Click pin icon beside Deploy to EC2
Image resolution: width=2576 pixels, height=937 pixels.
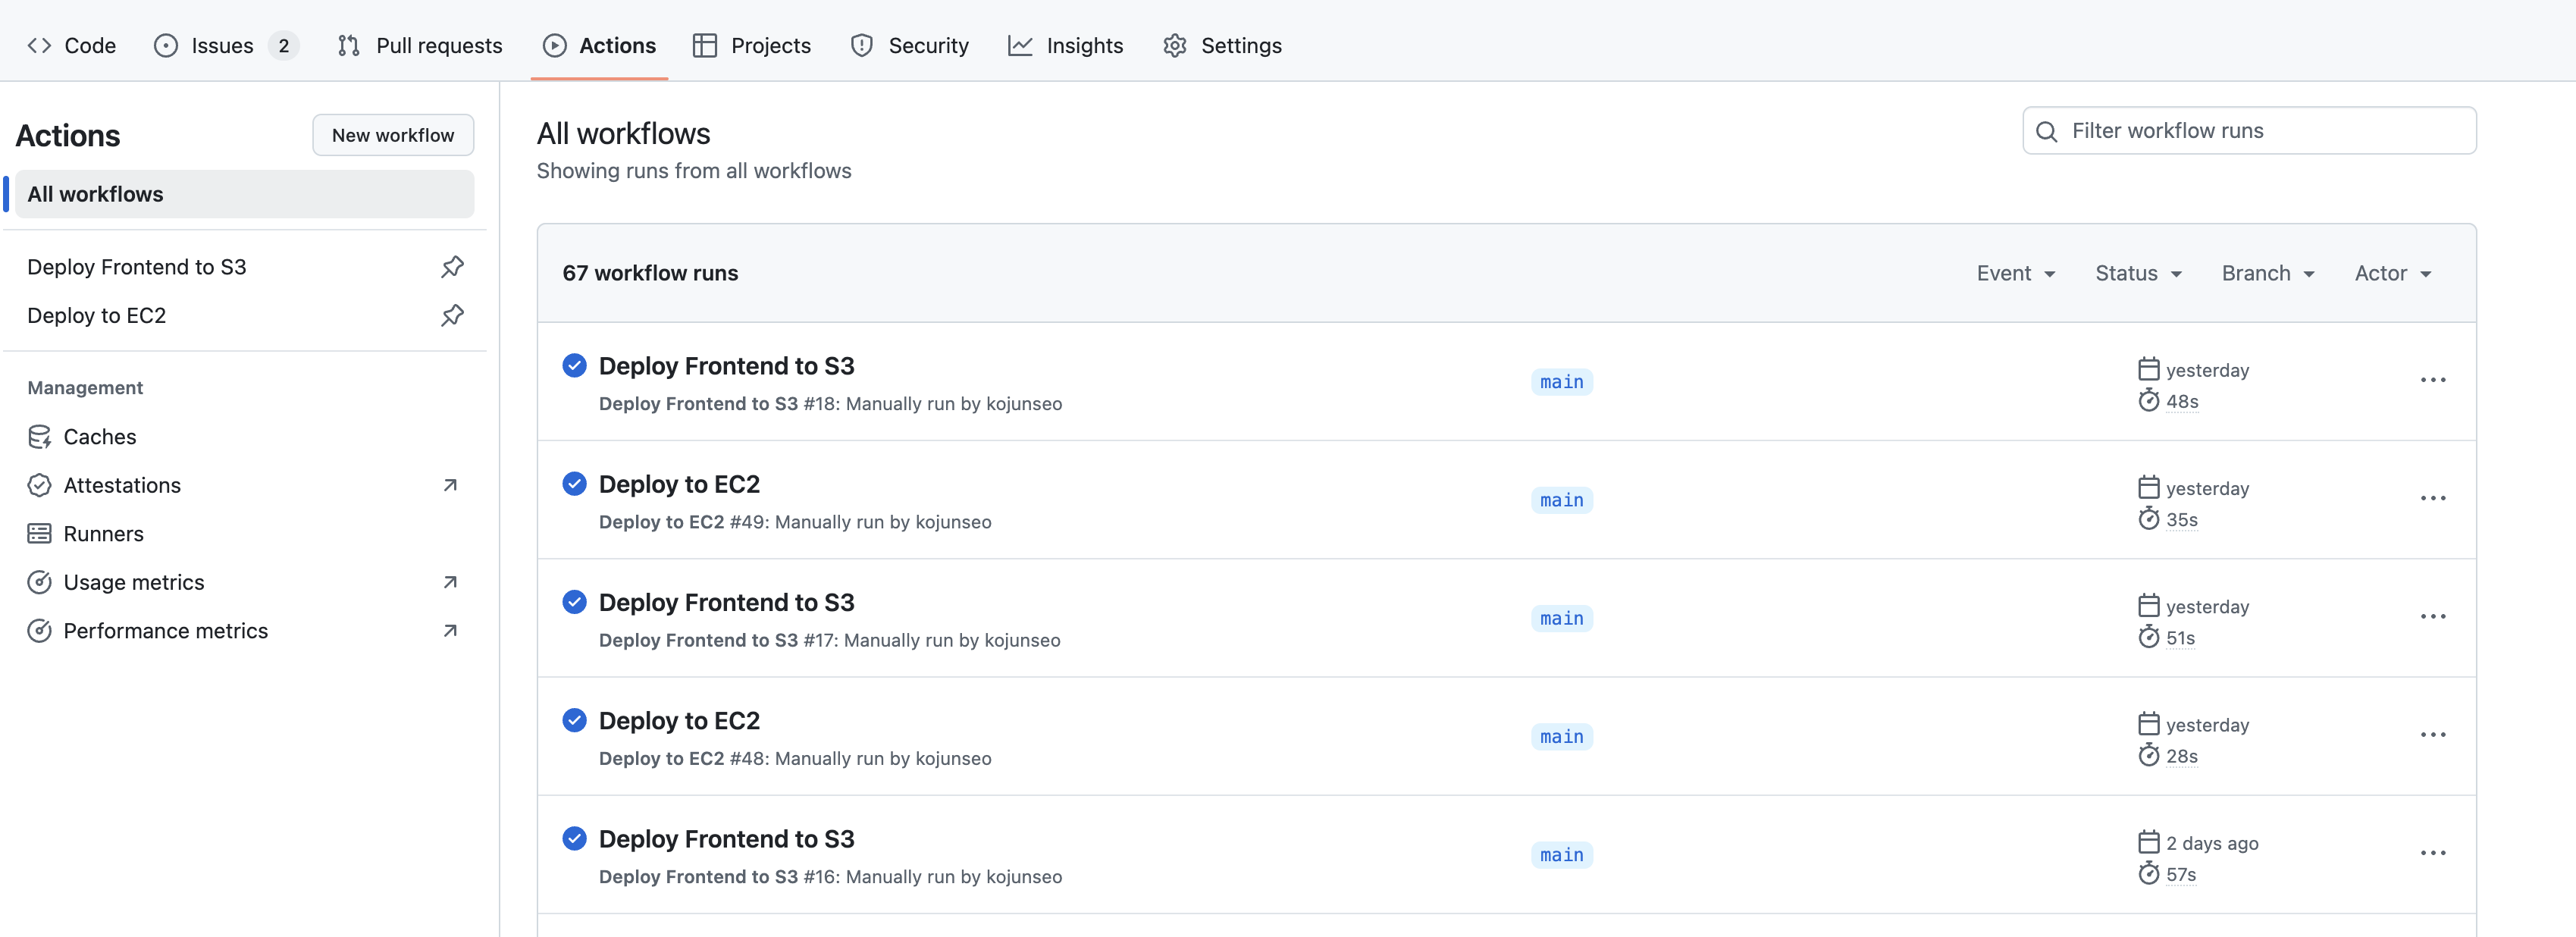pos(452,316)
